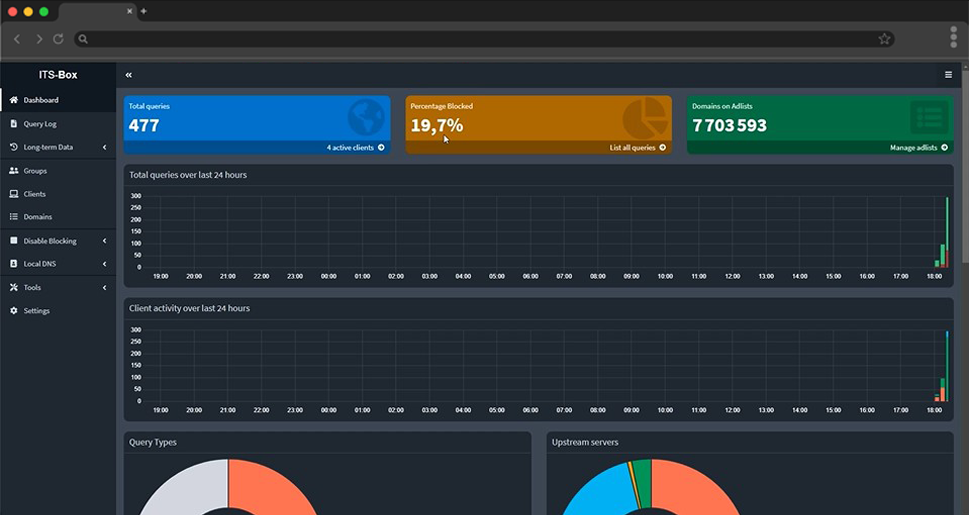Screen dimensions: 969x515
Task: Click the Query Log file icon
Action: pyautogui.click(x=14, y=124)
